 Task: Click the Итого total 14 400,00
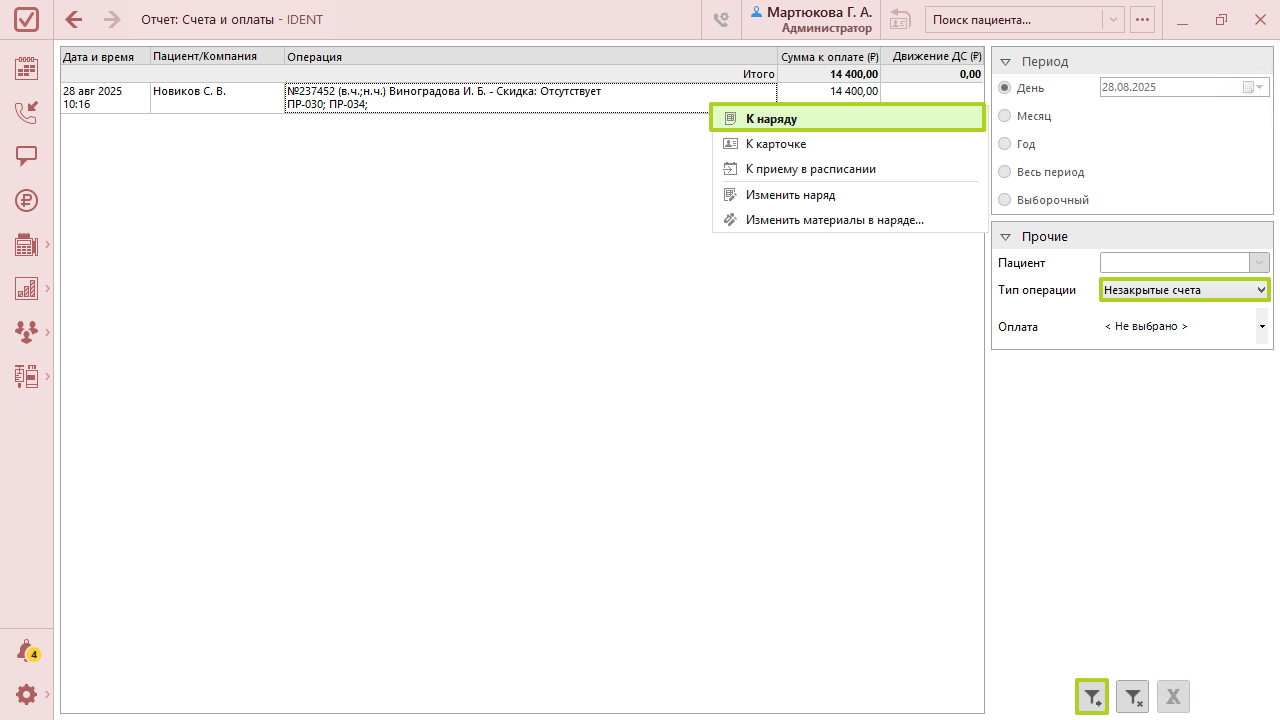click(854, 74)
